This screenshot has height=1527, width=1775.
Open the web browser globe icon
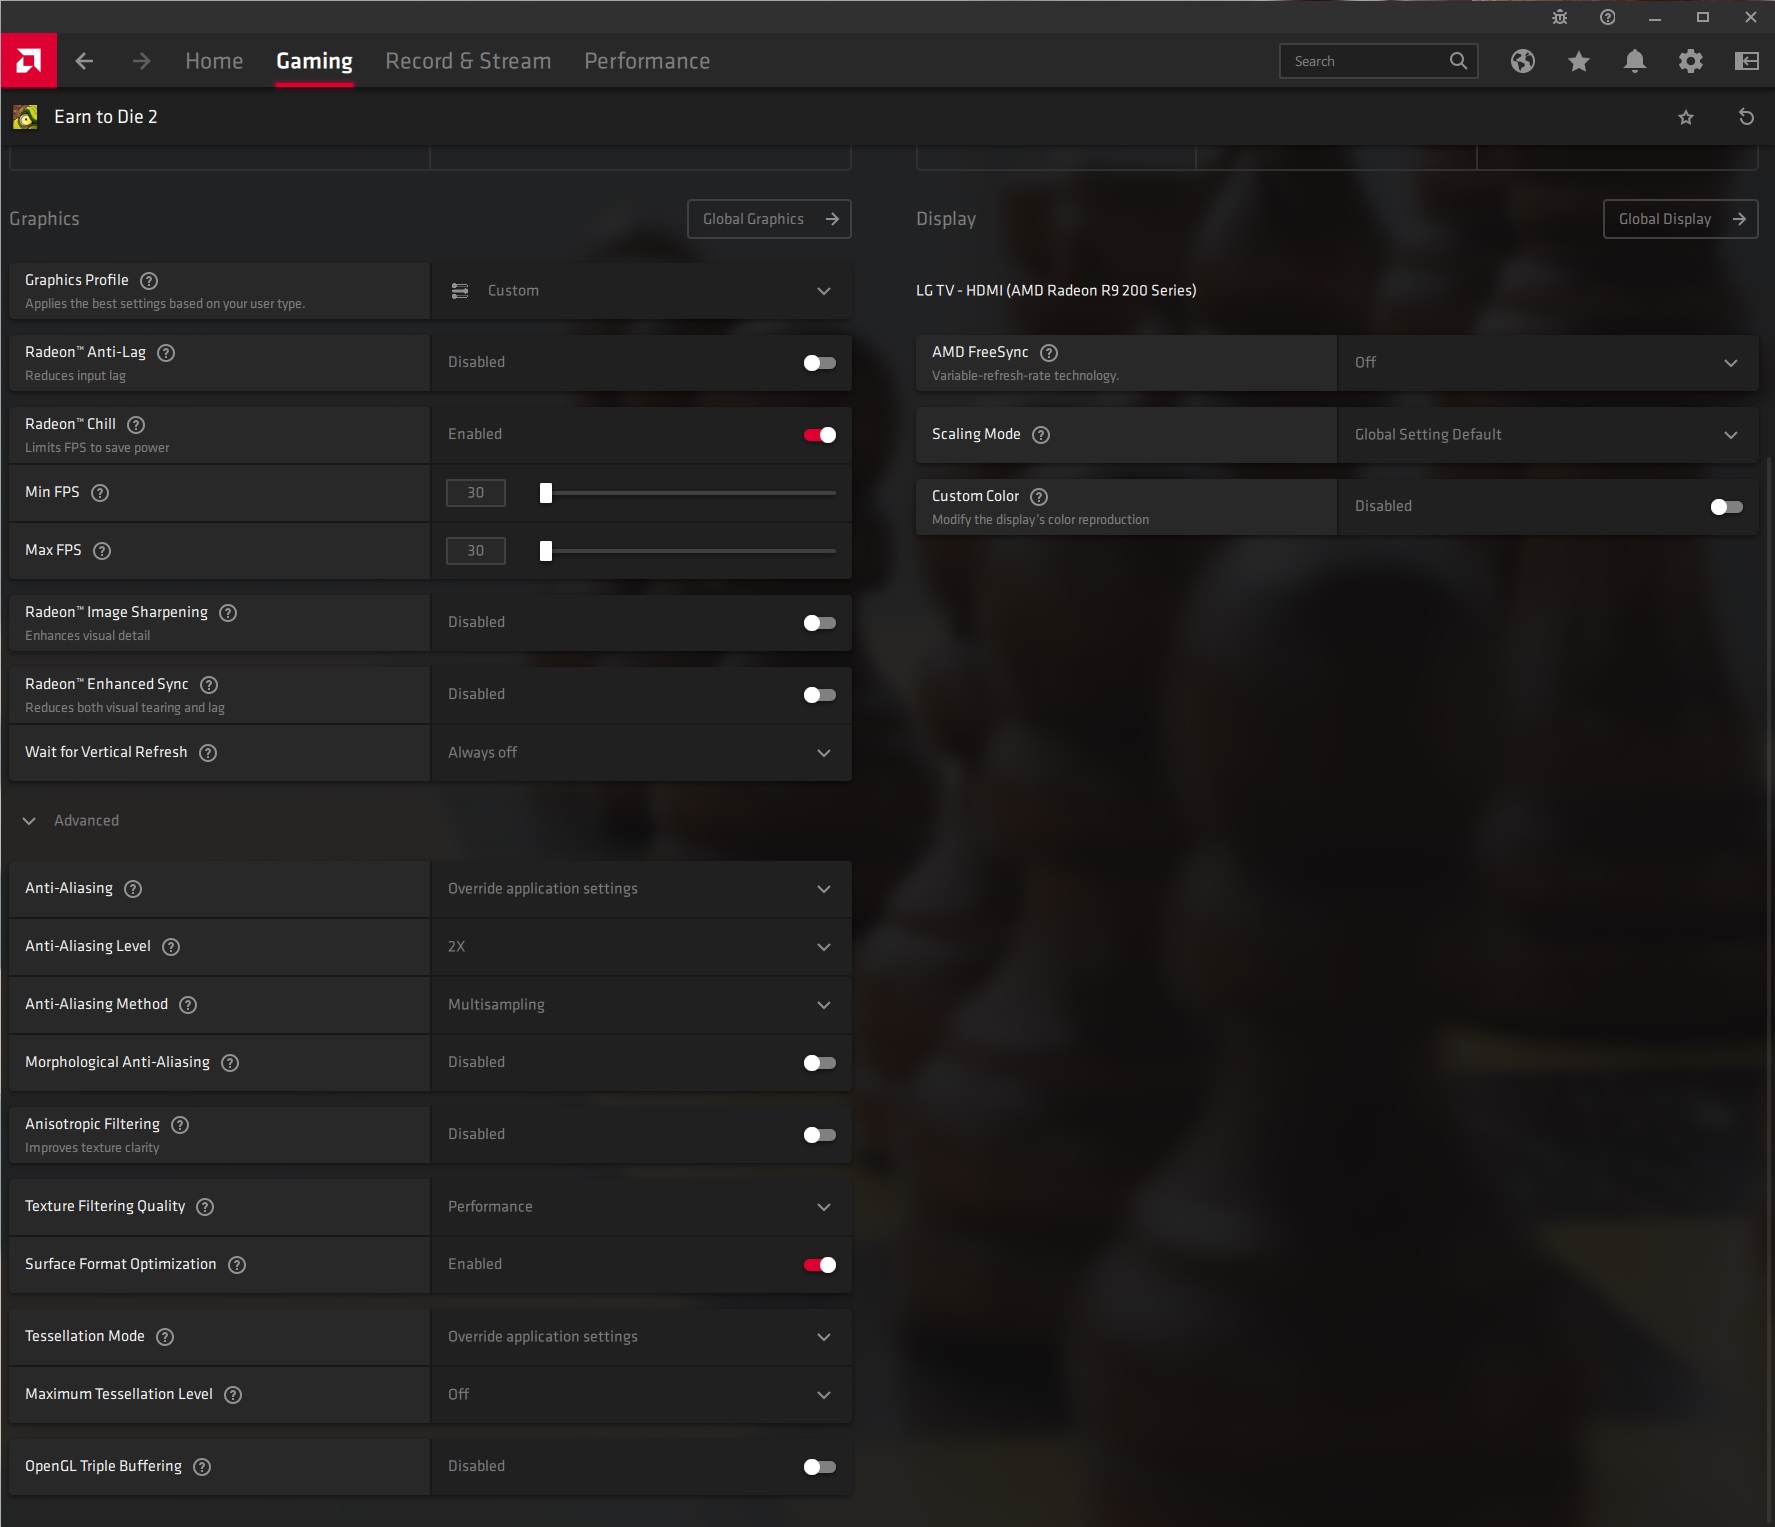(1523, 61)
